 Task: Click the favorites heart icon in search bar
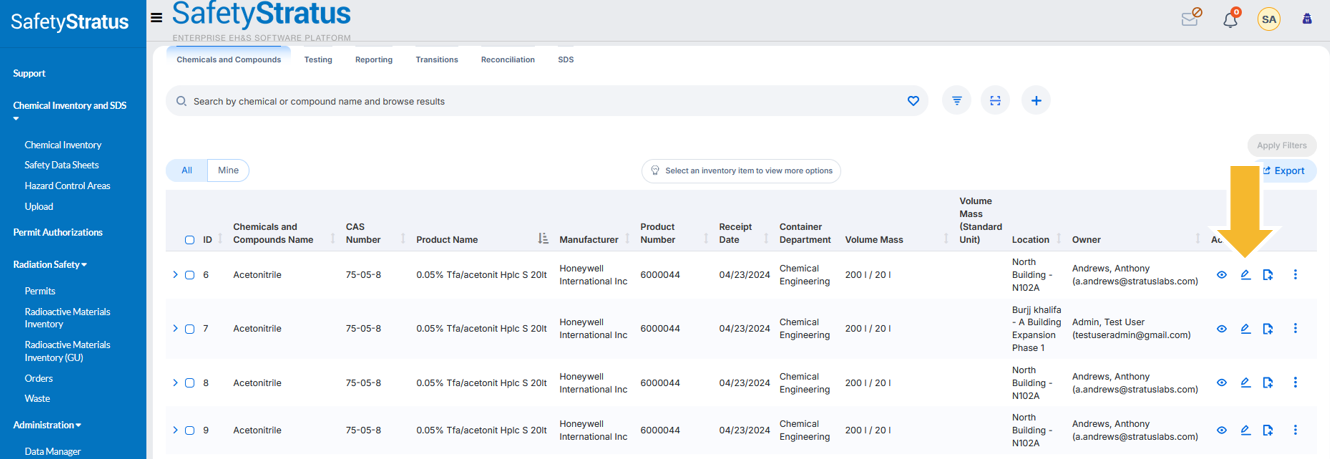(x=913, y=101)
